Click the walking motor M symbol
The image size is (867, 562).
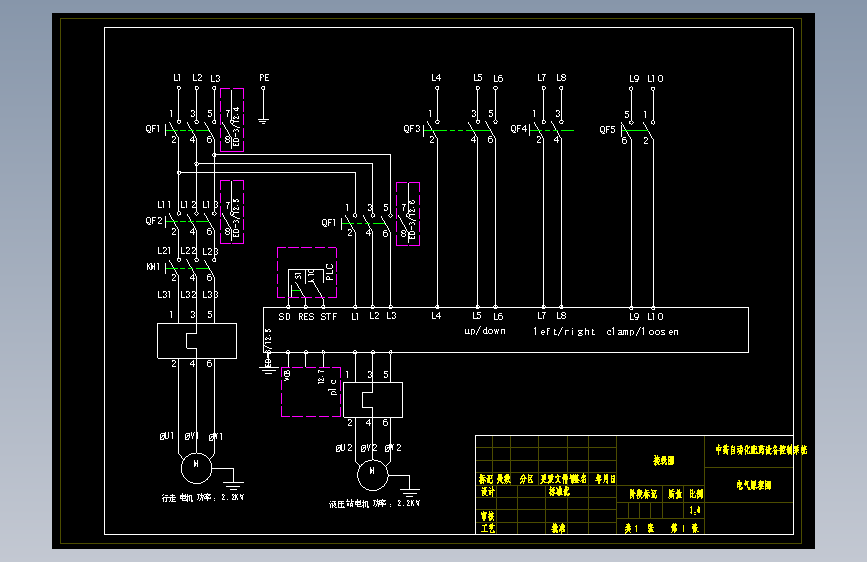(196, 468)
